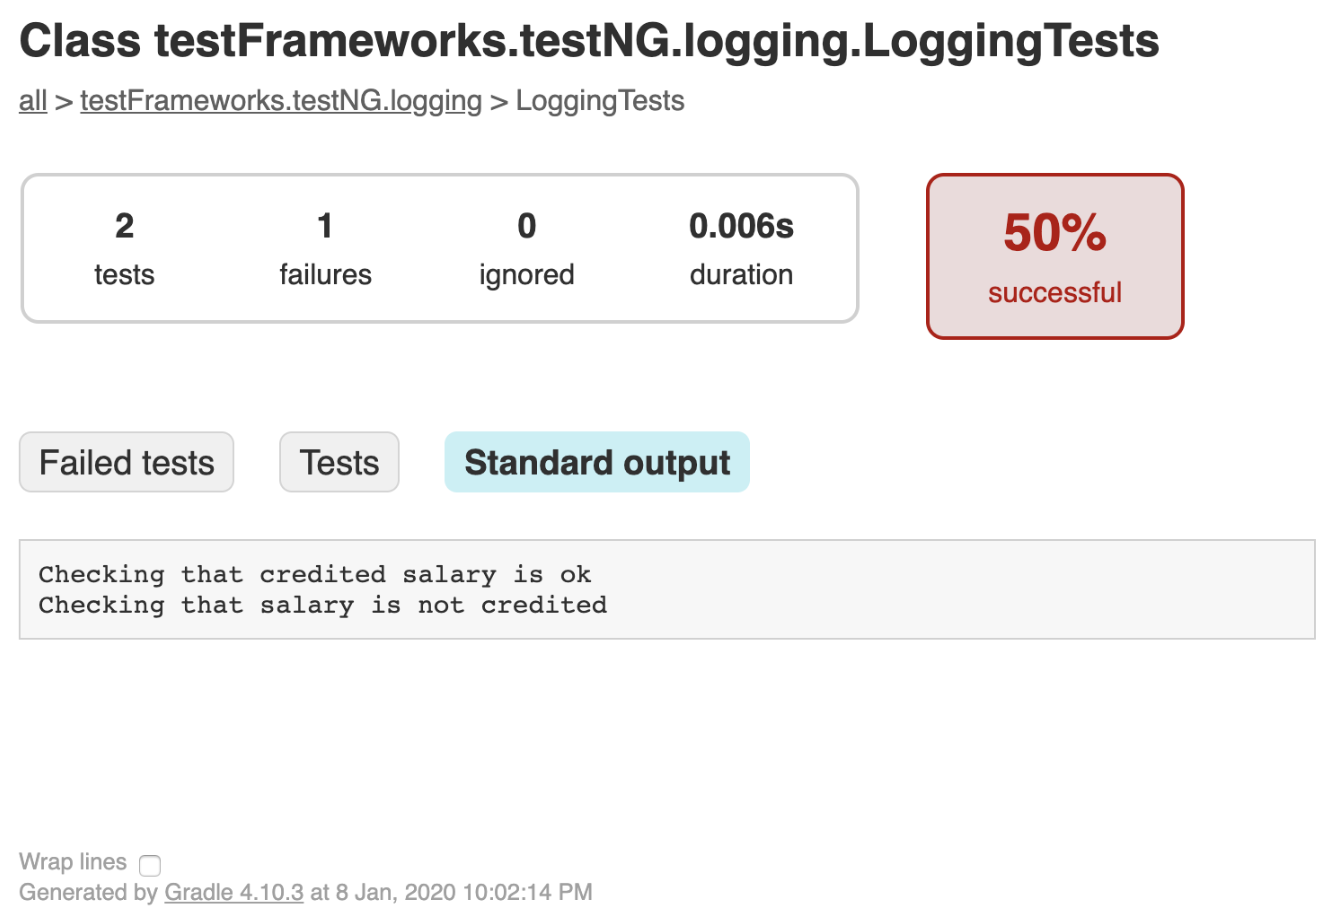Viewport: 1324px width, 914px height.
Task: Click the '0 ignored' counter
Action: tap(526, 247)
